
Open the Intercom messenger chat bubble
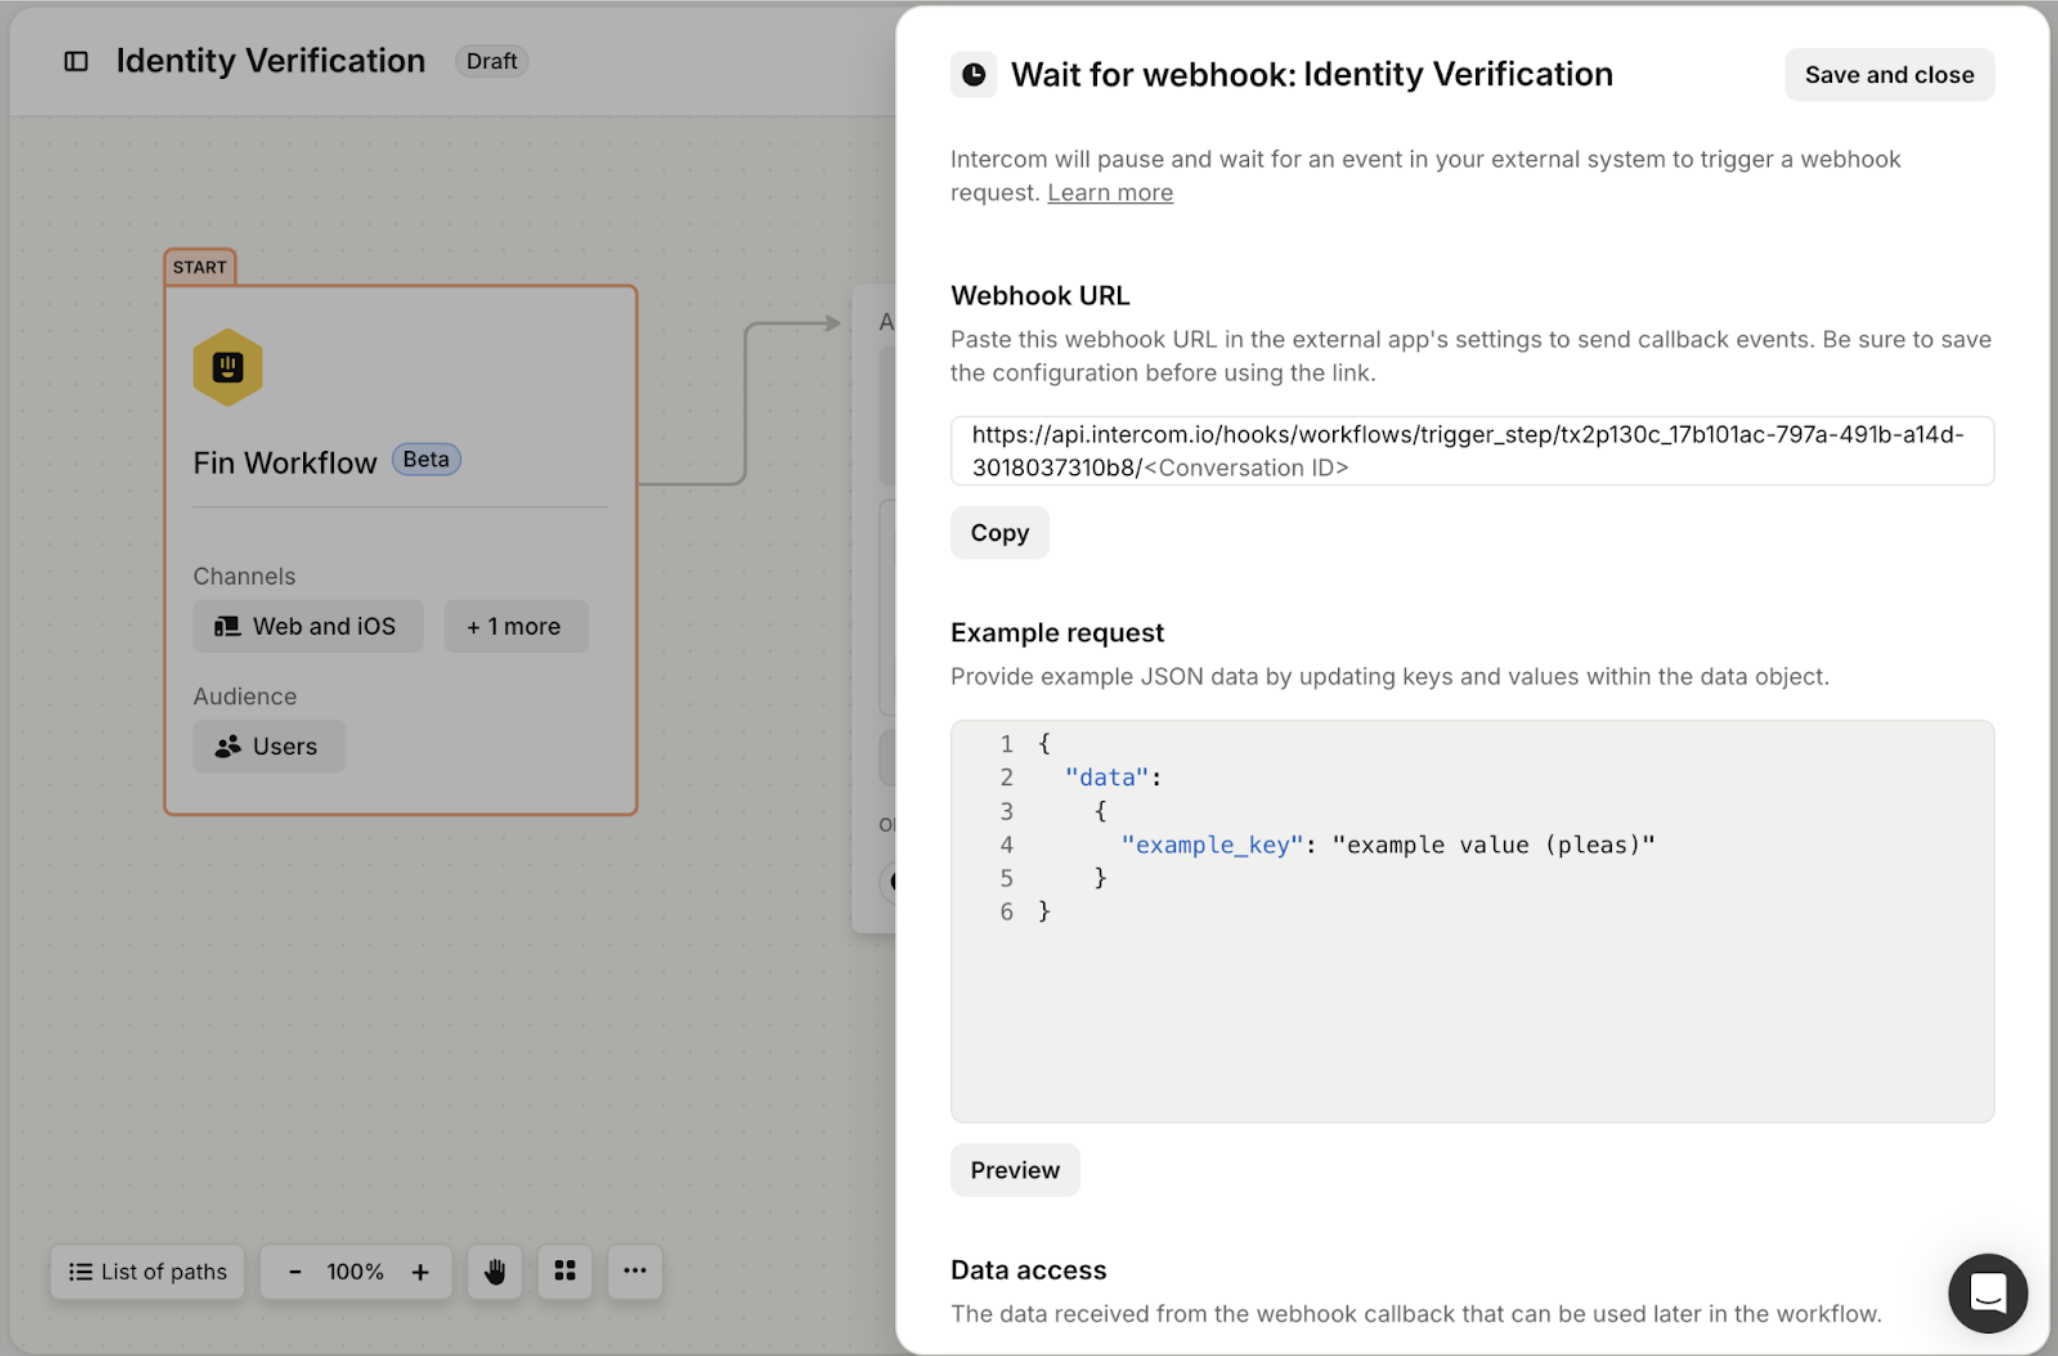pyautogui.click(x=1987, y=1293)
